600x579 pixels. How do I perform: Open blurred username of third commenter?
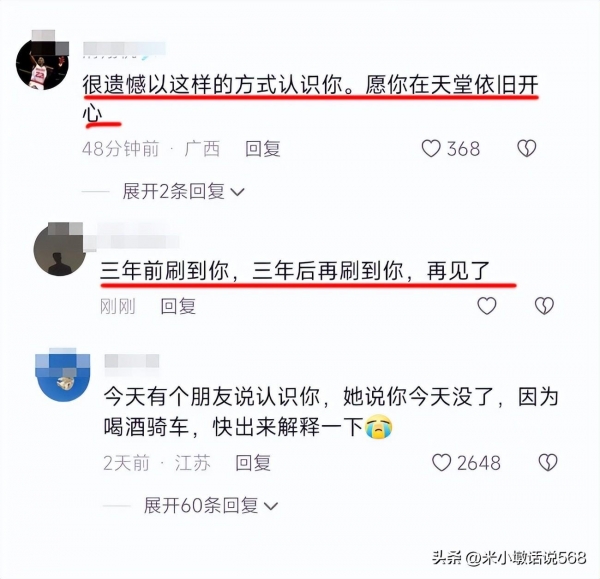click(132, 362)
